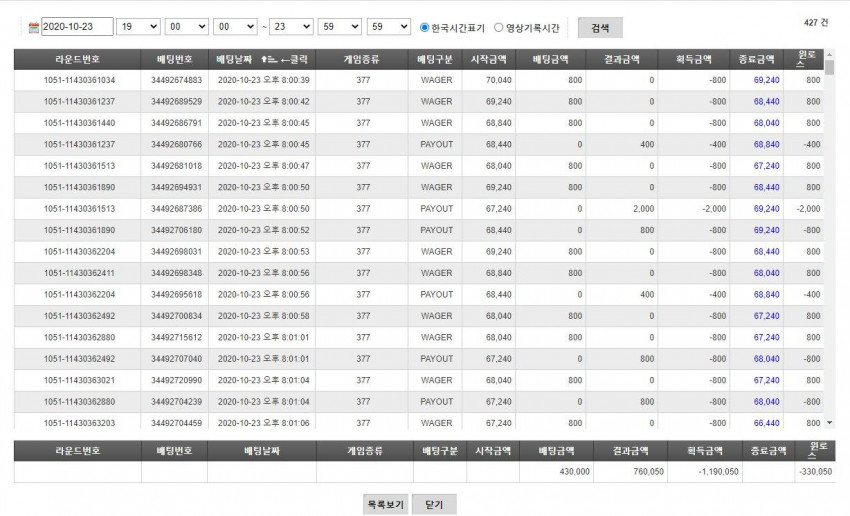Screen dimensions: 850x516
Task: Click the 배팅구분 column header in upper table
Action: coord(435,59)
